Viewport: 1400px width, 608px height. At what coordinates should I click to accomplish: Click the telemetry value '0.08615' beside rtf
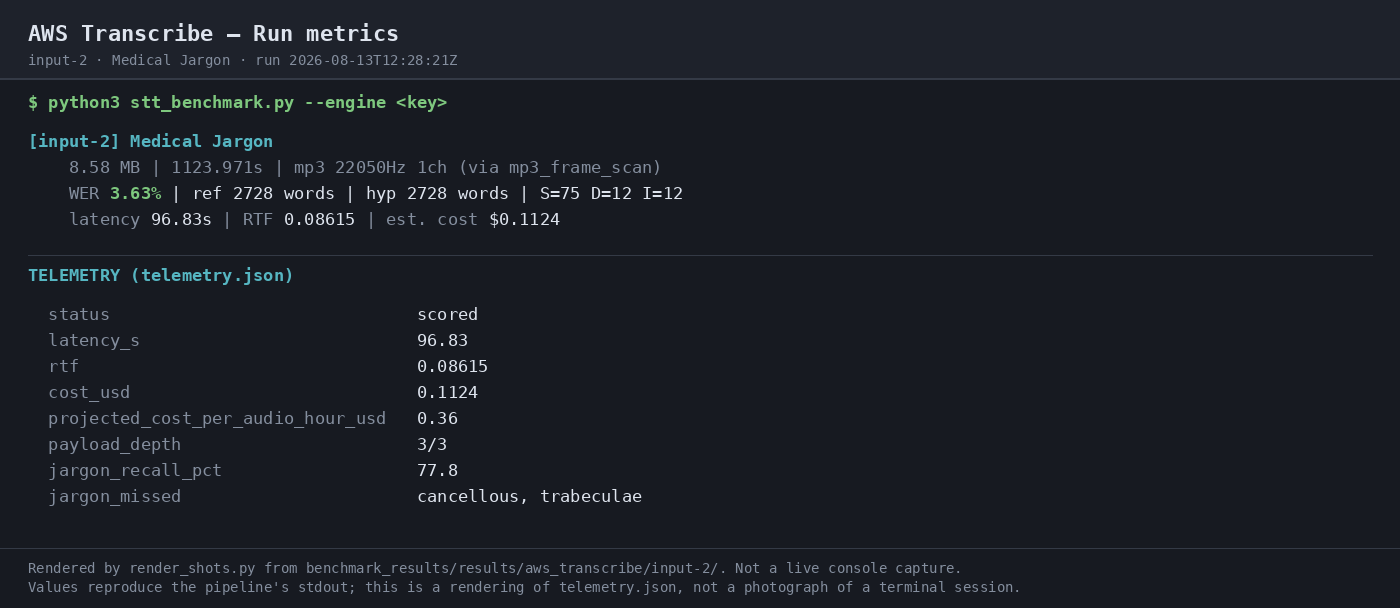pos(452,367)
